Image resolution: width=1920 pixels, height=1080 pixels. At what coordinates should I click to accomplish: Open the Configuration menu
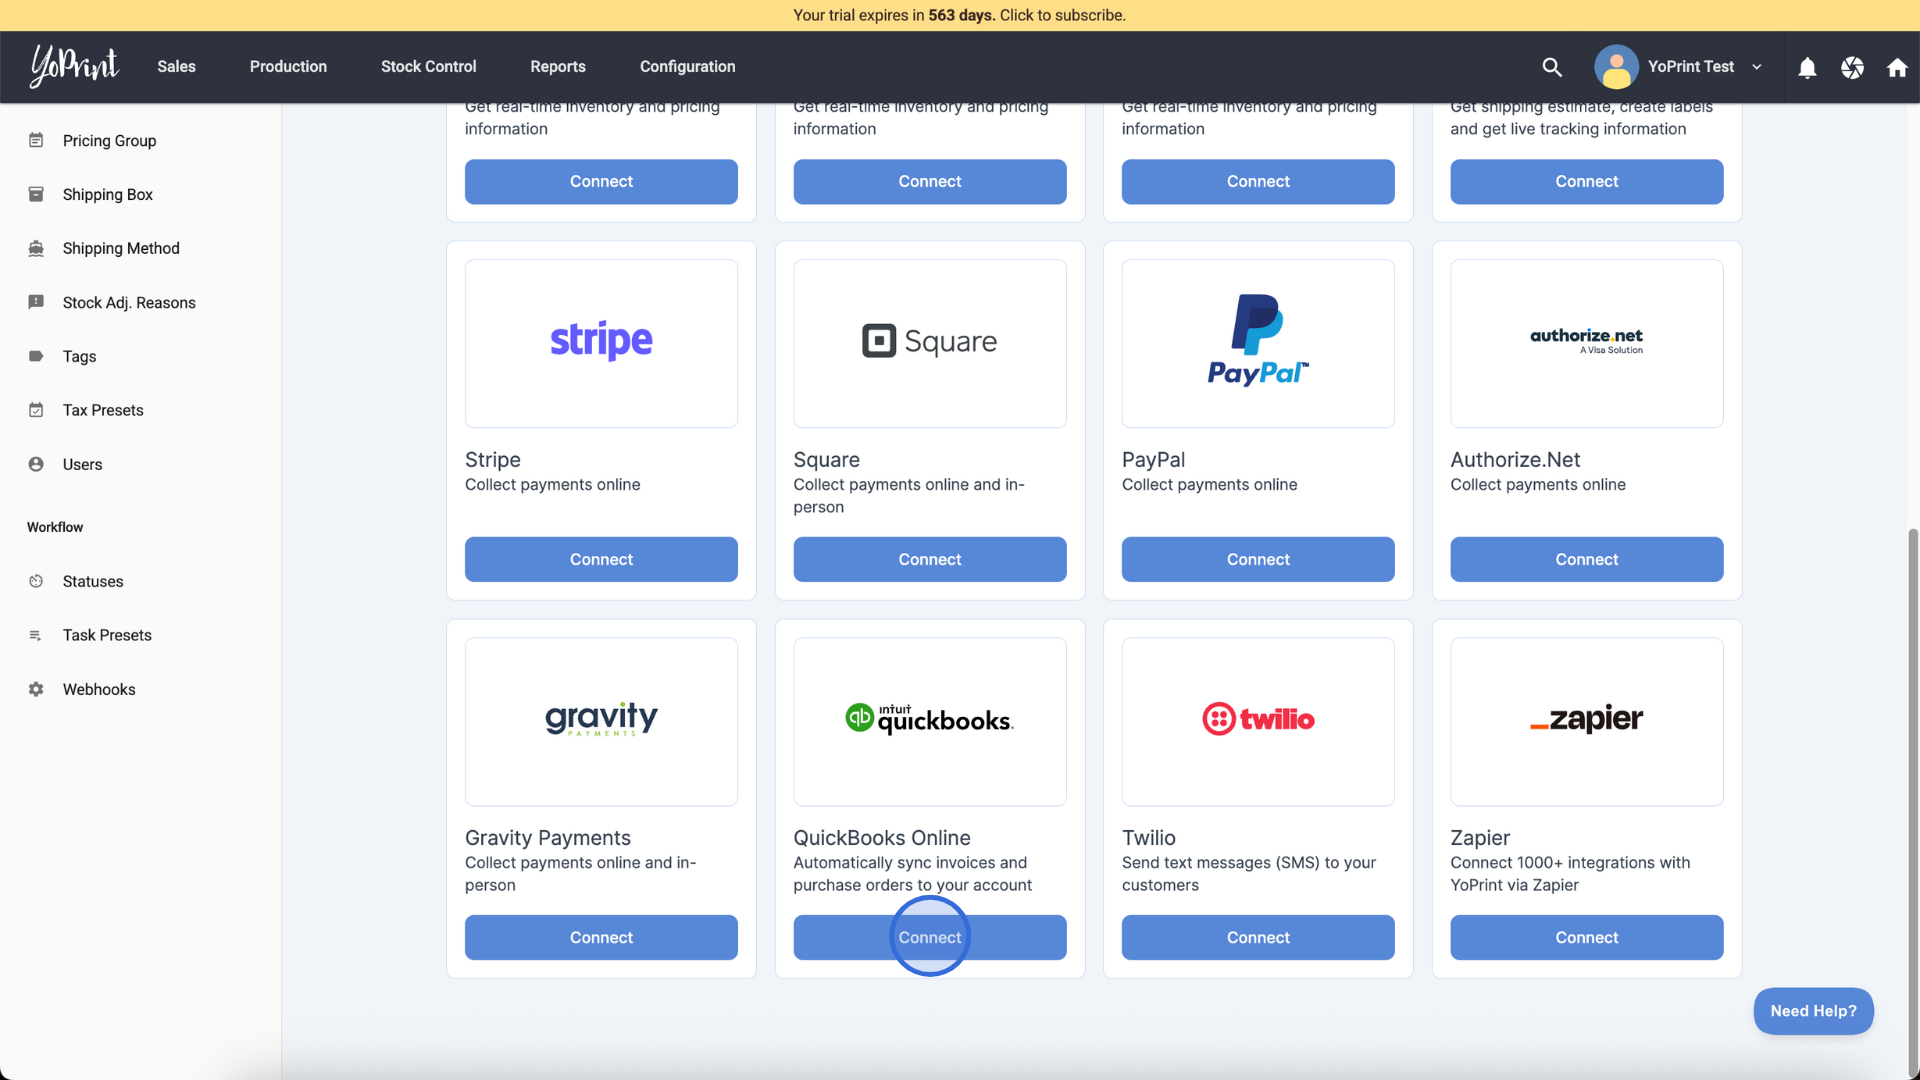coord(687,67)
